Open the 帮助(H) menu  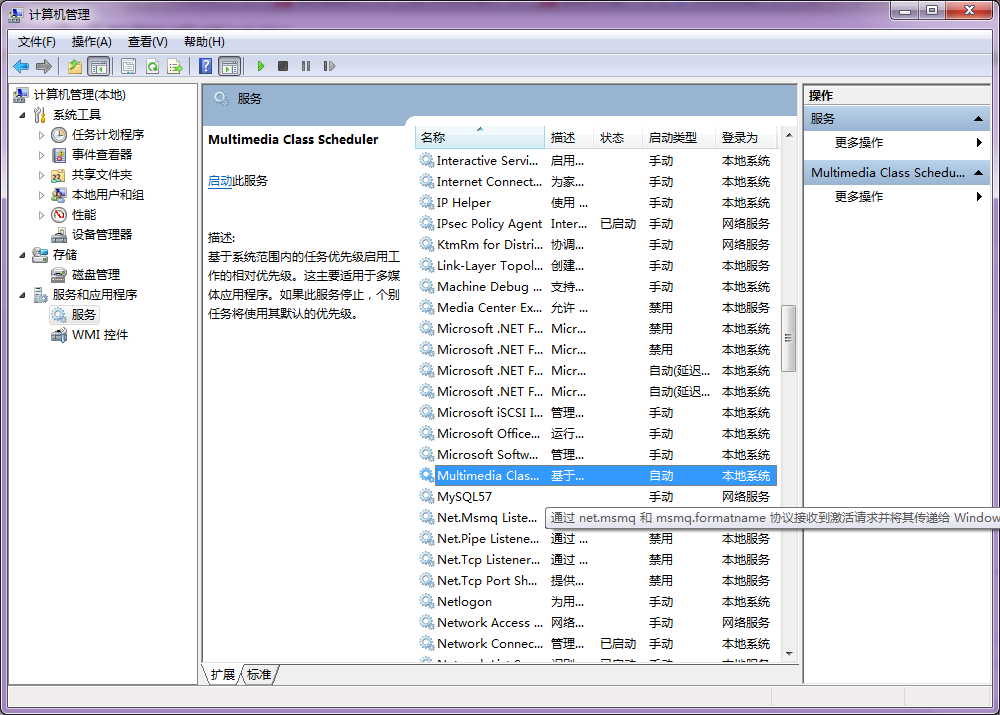coord(204,41)
